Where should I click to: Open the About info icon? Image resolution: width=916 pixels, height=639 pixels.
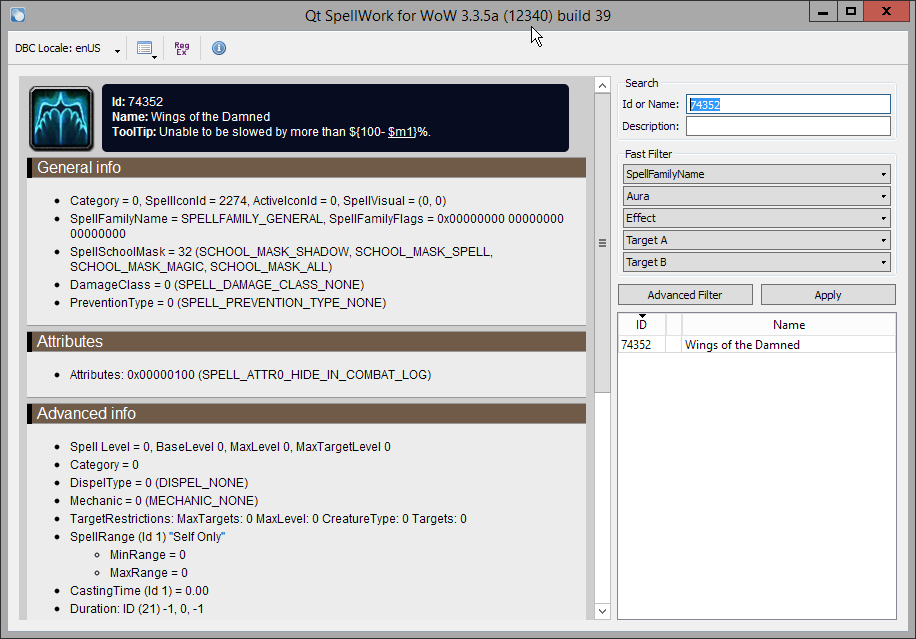click(219, 48)
